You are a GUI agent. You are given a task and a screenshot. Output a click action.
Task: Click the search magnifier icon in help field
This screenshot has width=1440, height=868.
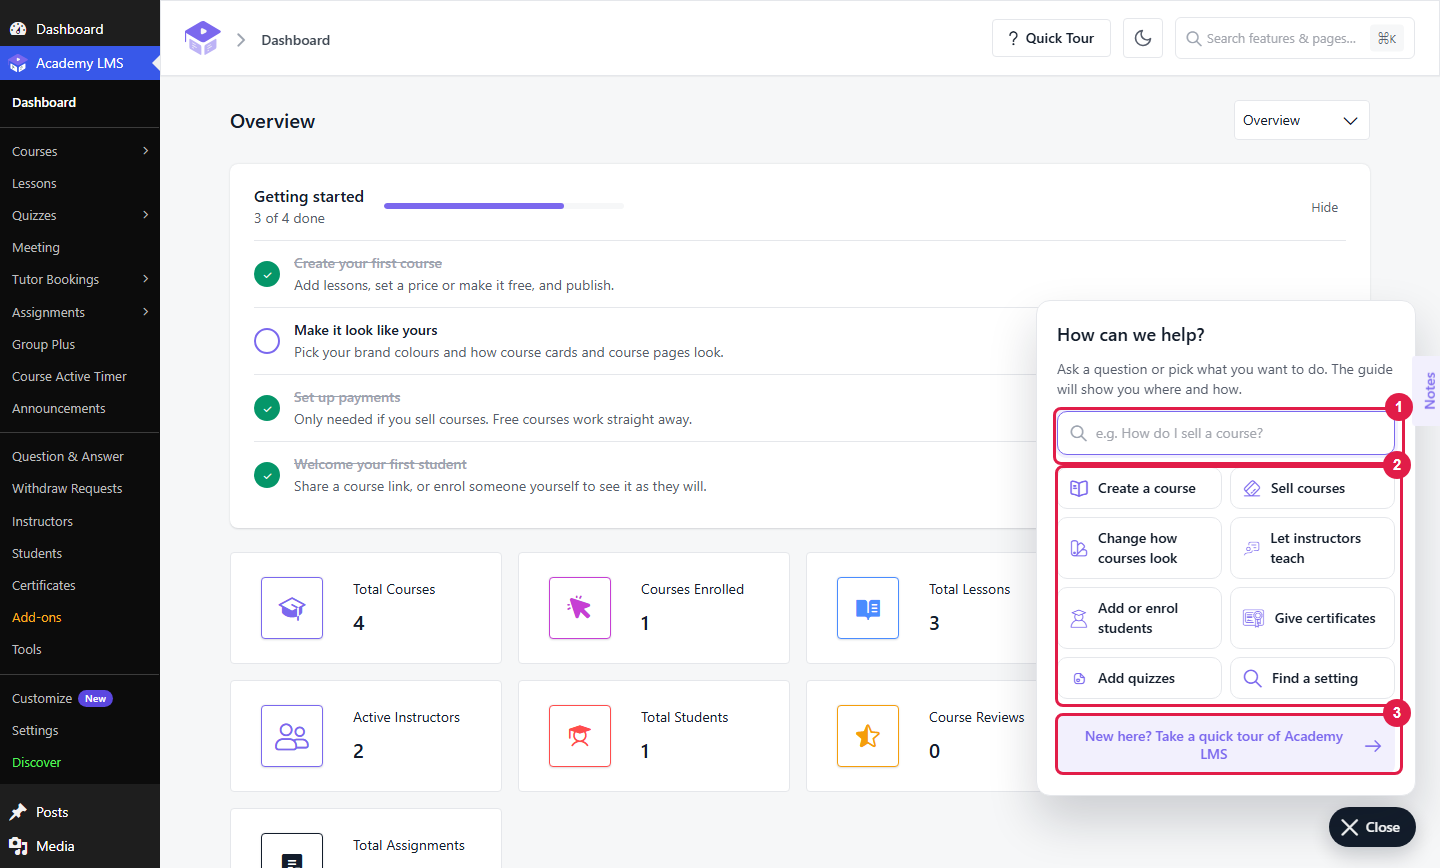[x=1078, y=433]
